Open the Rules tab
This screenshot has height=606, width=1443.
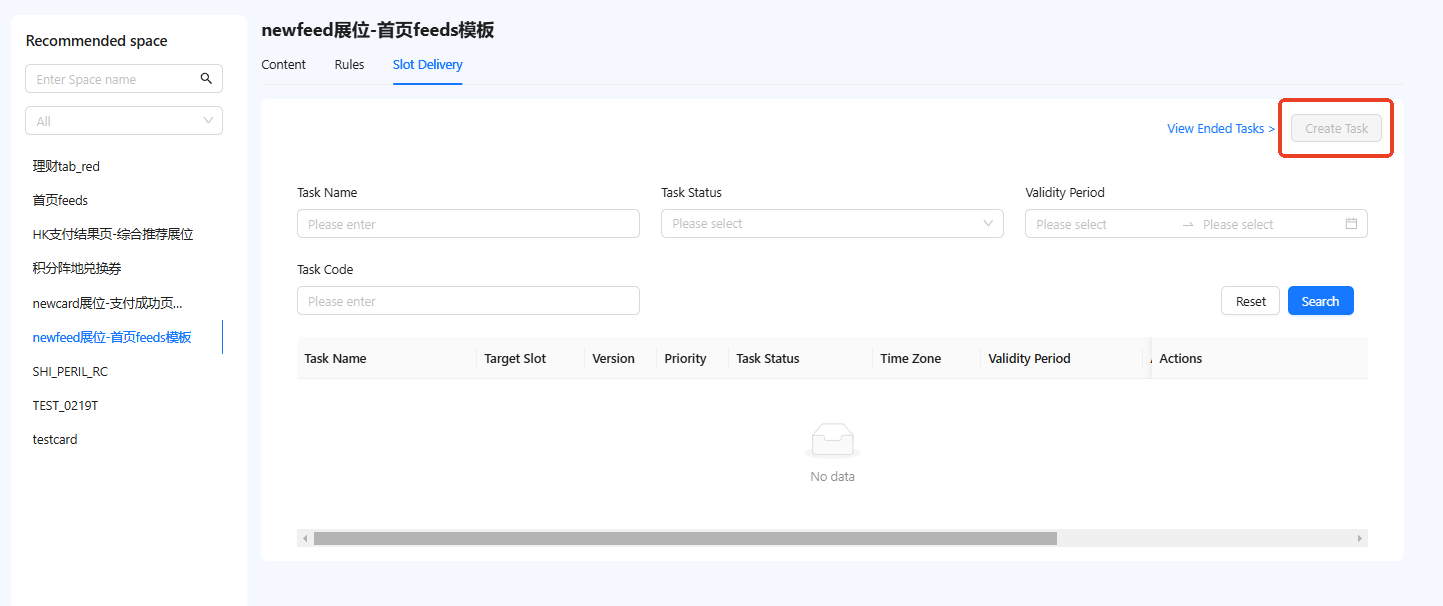tap(349, 65)
